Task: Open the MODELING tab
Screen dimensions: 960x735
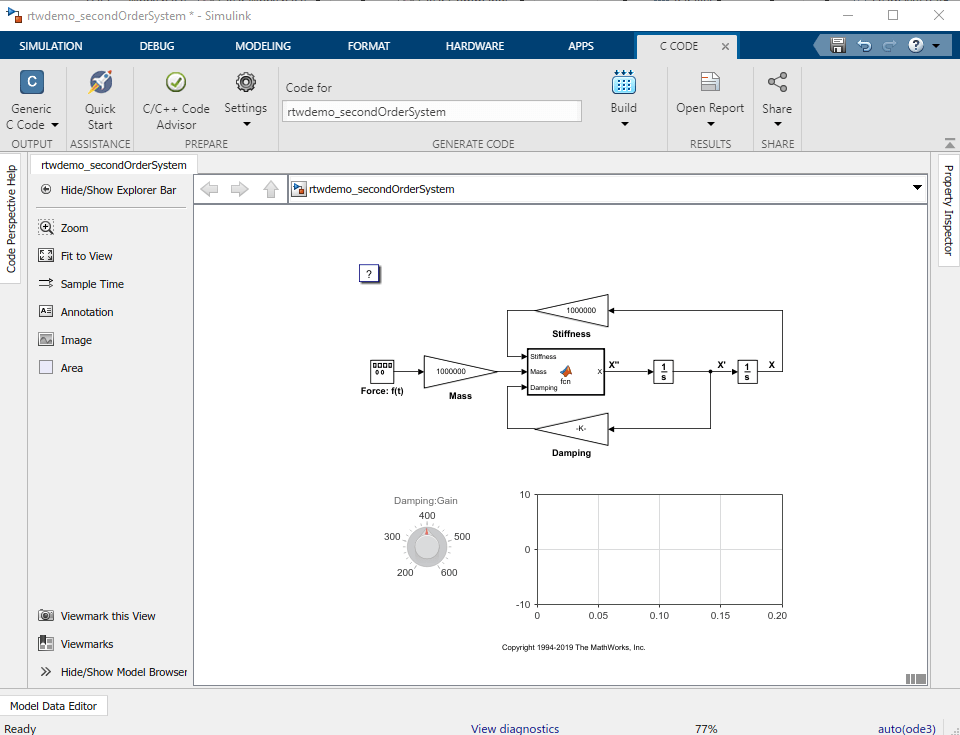Action: [x=263, y=46]
